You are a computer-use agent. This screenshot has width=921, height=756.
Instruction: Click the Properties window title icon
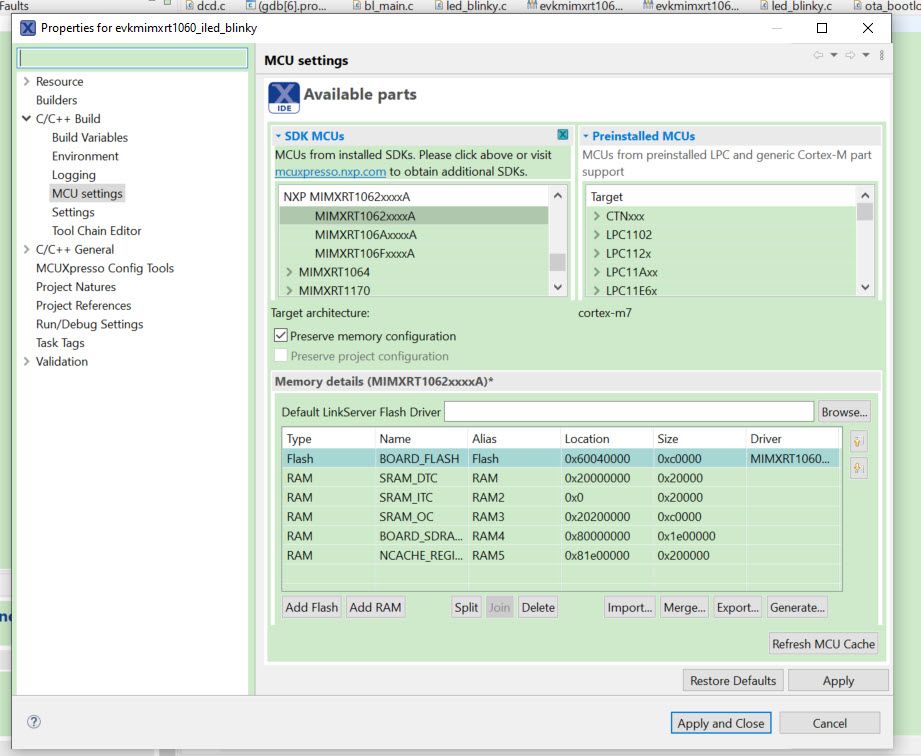click(28, 28)
